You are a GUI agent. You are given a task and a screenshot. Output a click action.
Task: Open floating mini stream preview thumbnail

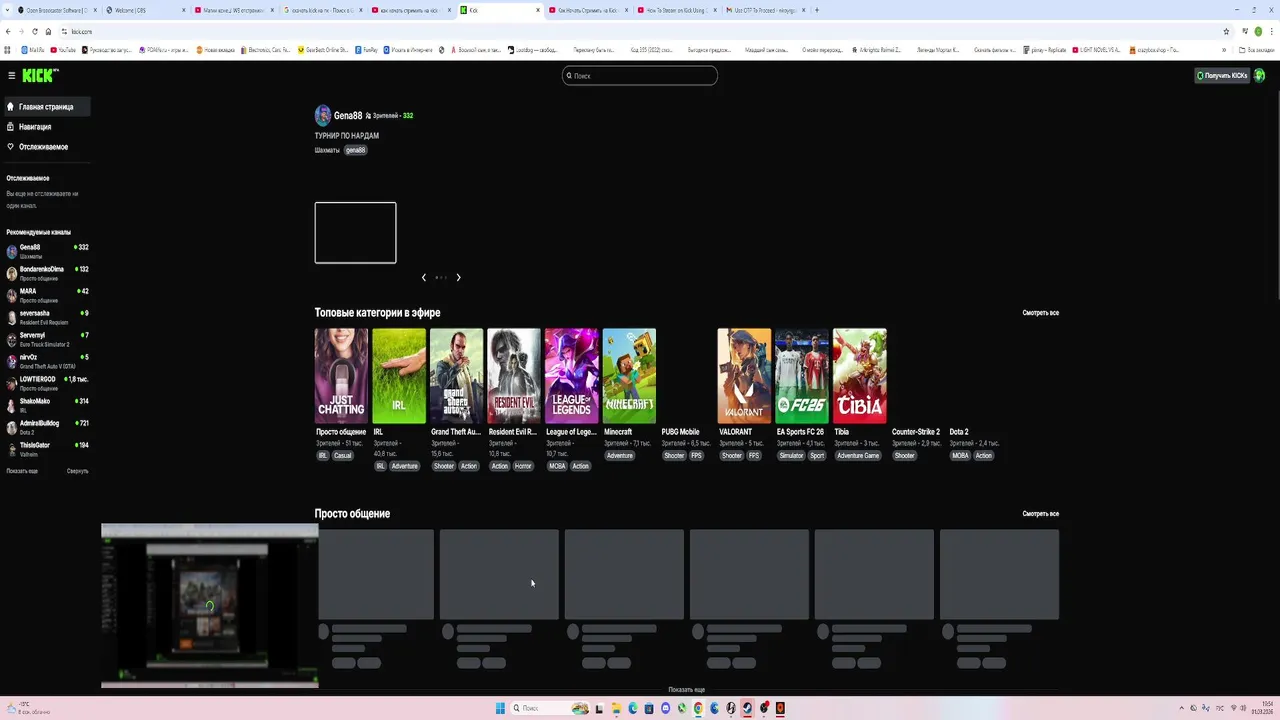pos(210,606)
